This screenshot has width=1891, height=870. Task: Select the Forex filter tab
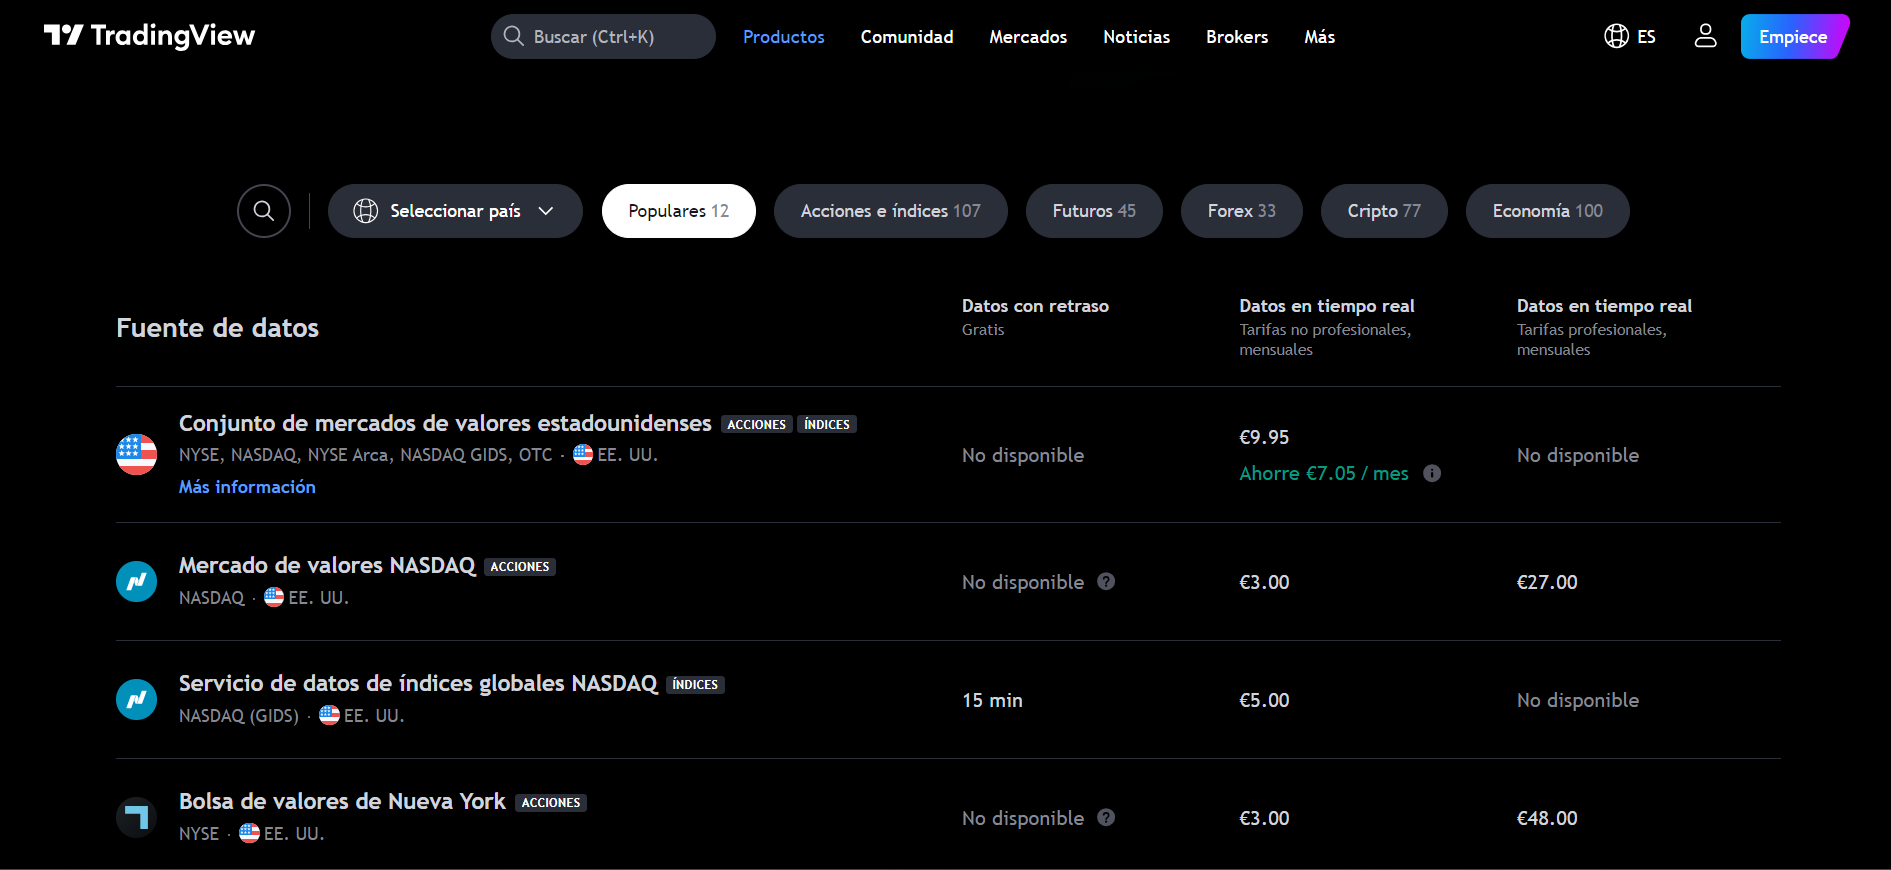1241,211
